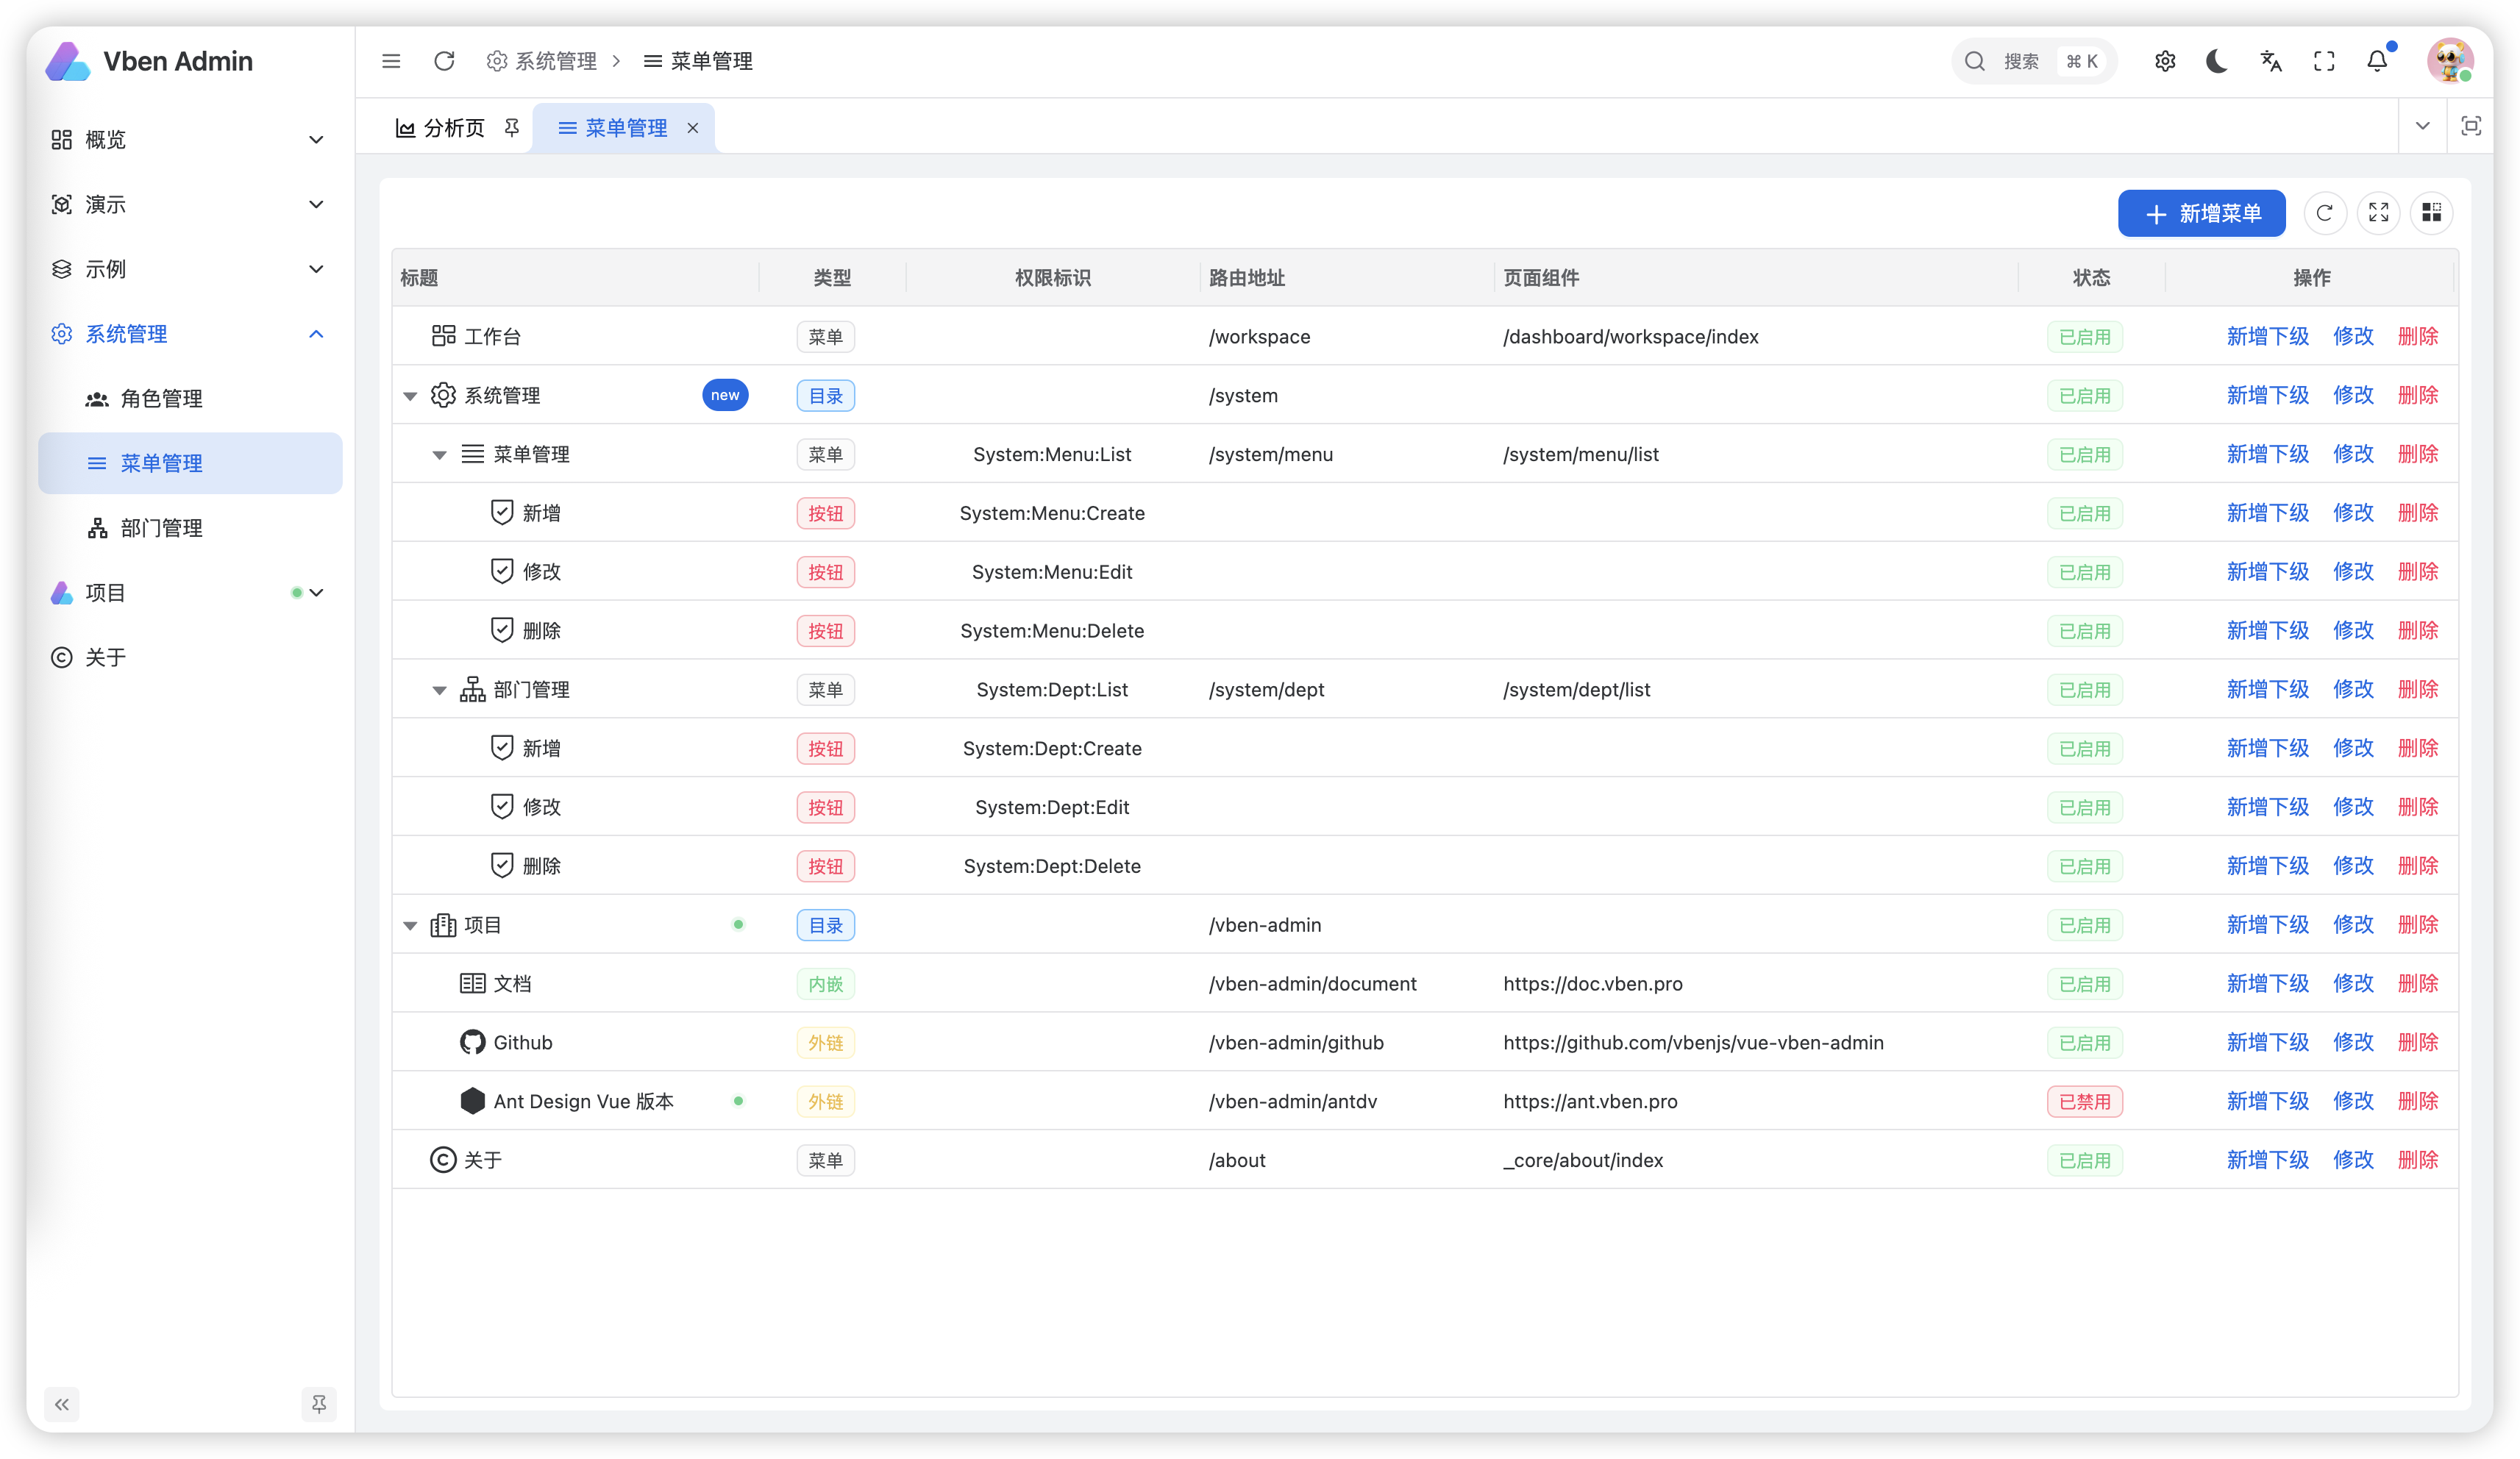Toggle sidebar with the hamburger icon
Screen dimensions: 2520x1459
[391, 61]
